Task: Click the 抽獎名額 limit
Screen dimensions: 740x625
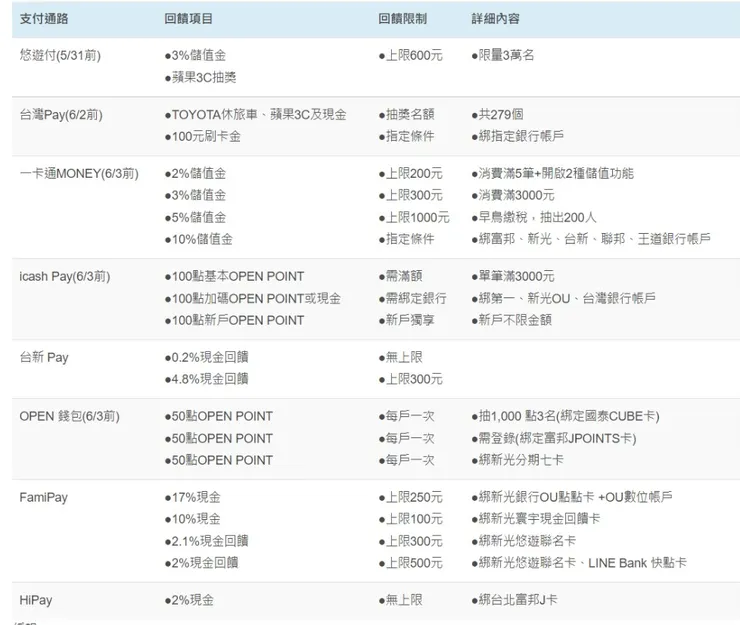Action: pyautogui.click(x=406, y=115)
